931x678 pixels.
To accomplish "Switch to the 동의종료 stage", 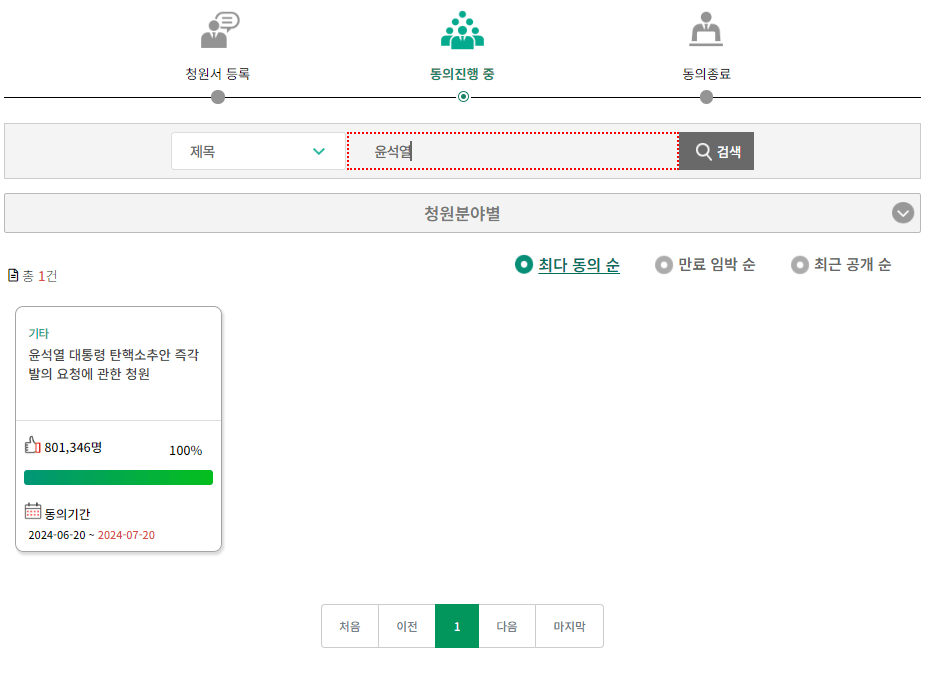I will [706, 73].
